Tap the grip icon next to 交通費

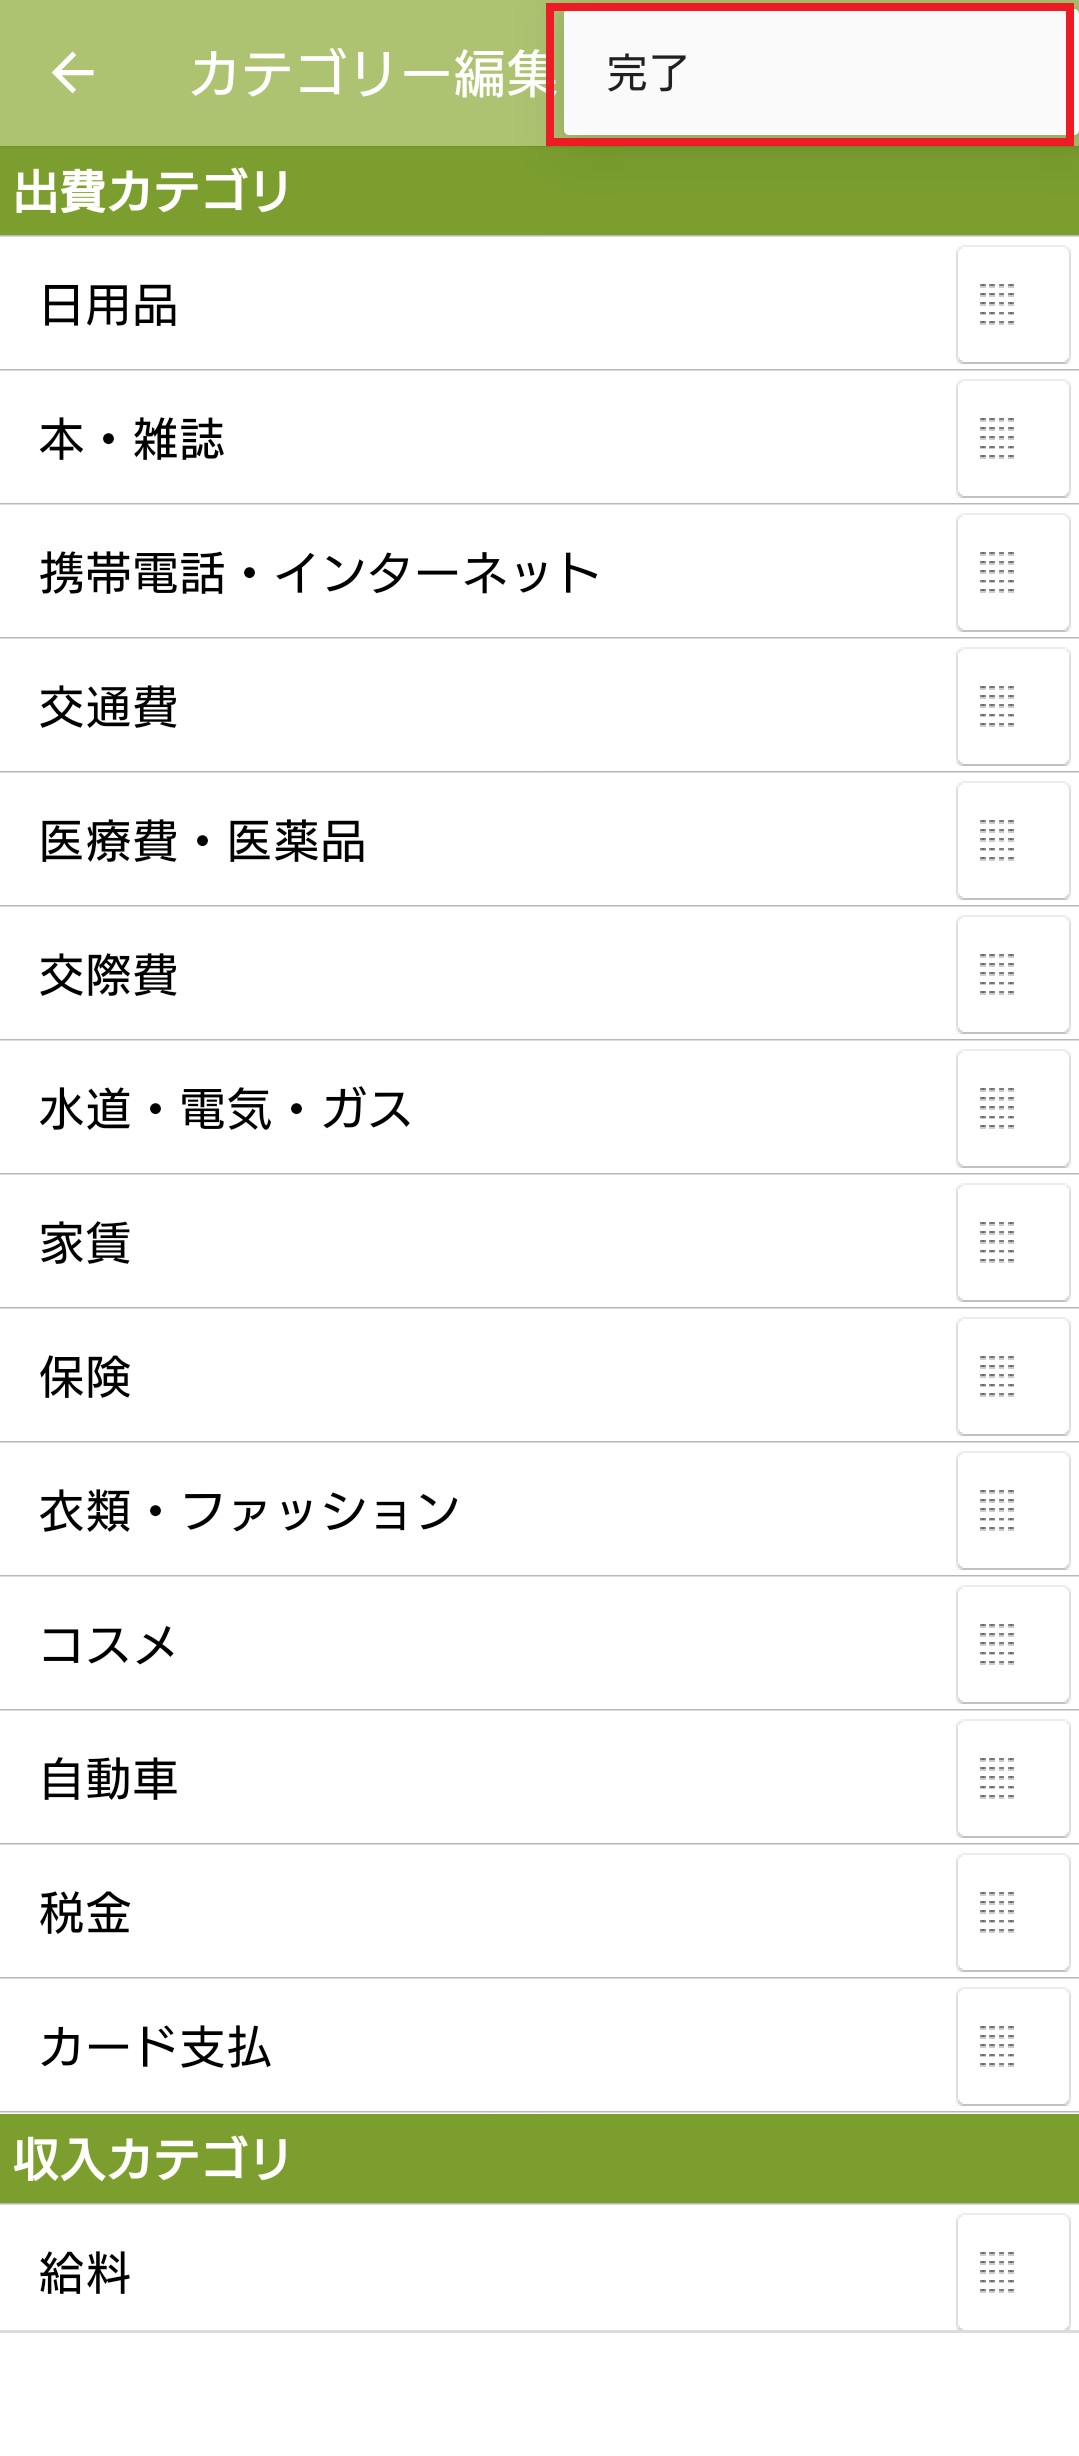(1012, 706)
